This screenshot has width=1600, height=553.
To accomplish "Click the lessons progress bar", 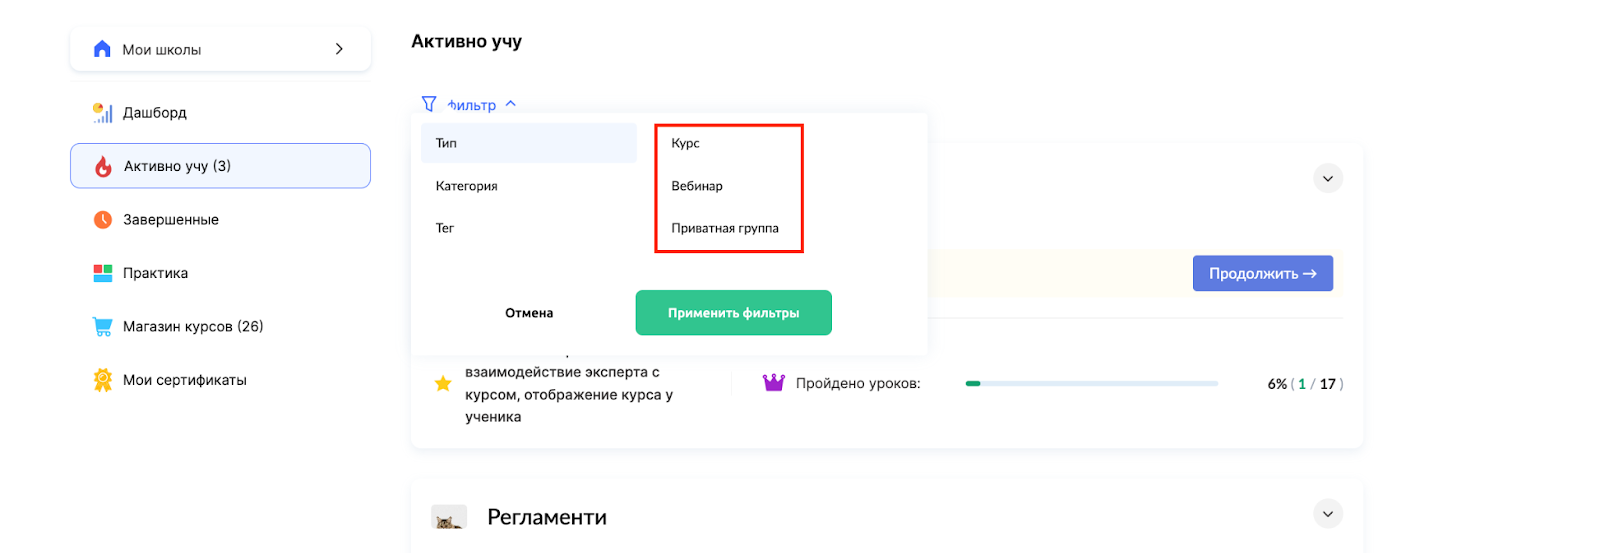I will (1091, 383).
